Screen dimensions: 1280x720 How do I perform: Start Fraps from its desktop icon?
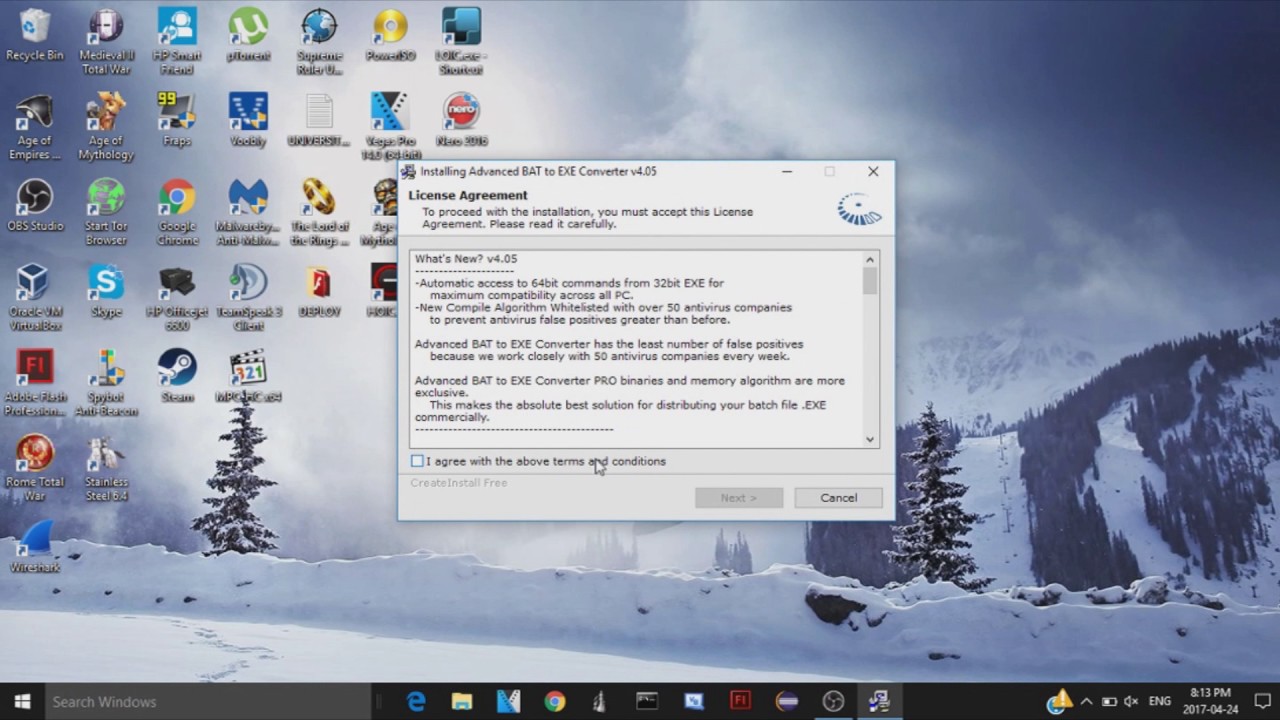tap(177, 111)
